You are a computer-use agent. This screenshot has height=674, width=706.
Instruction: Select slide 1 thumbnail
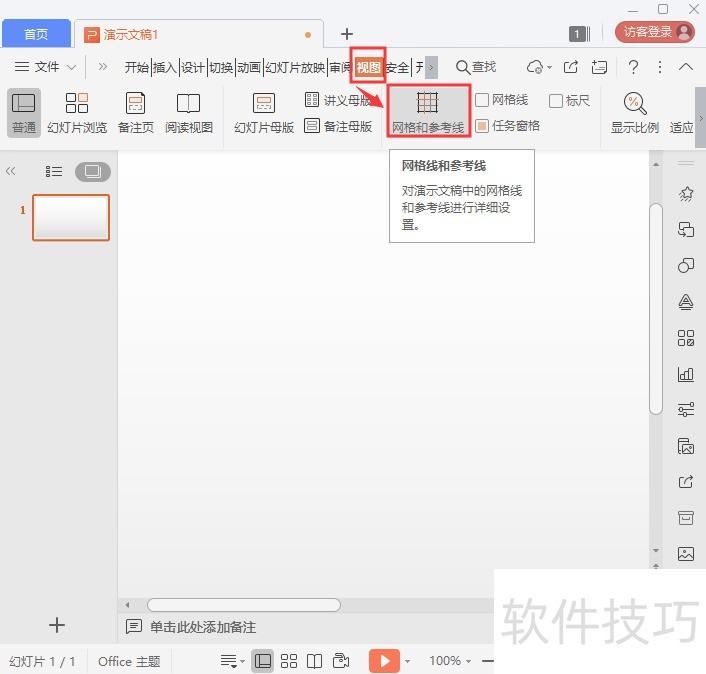(71, 217)
